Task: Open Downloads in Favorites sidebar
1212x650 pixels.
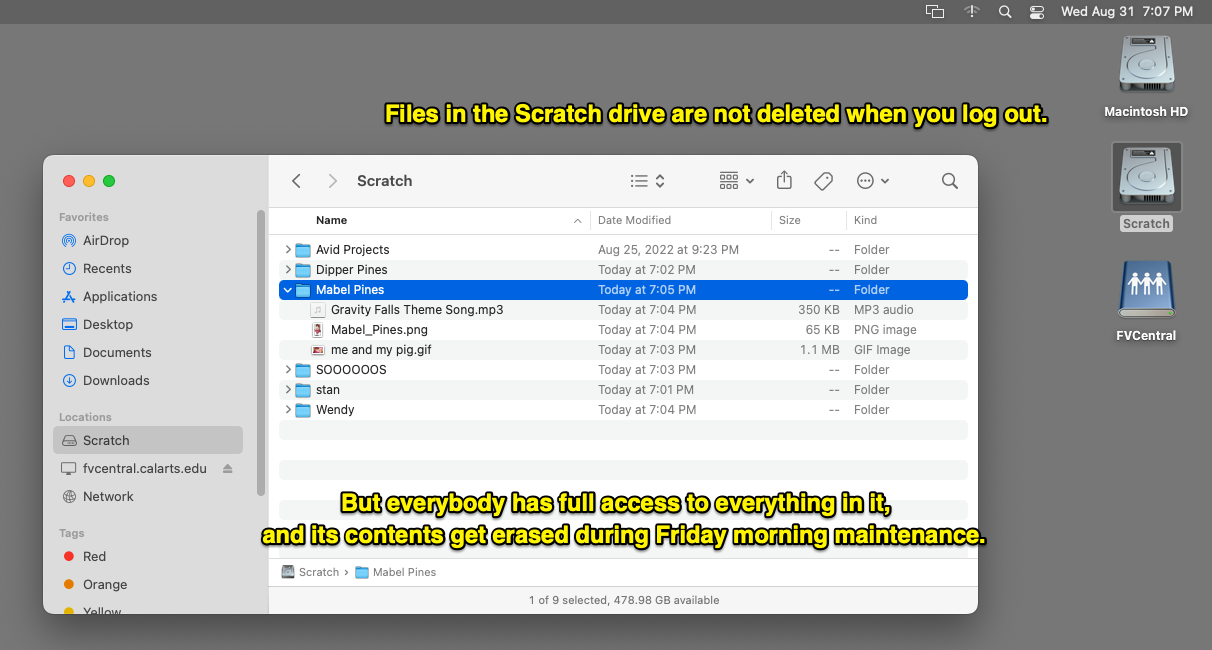Action: (x=116, y=381)
